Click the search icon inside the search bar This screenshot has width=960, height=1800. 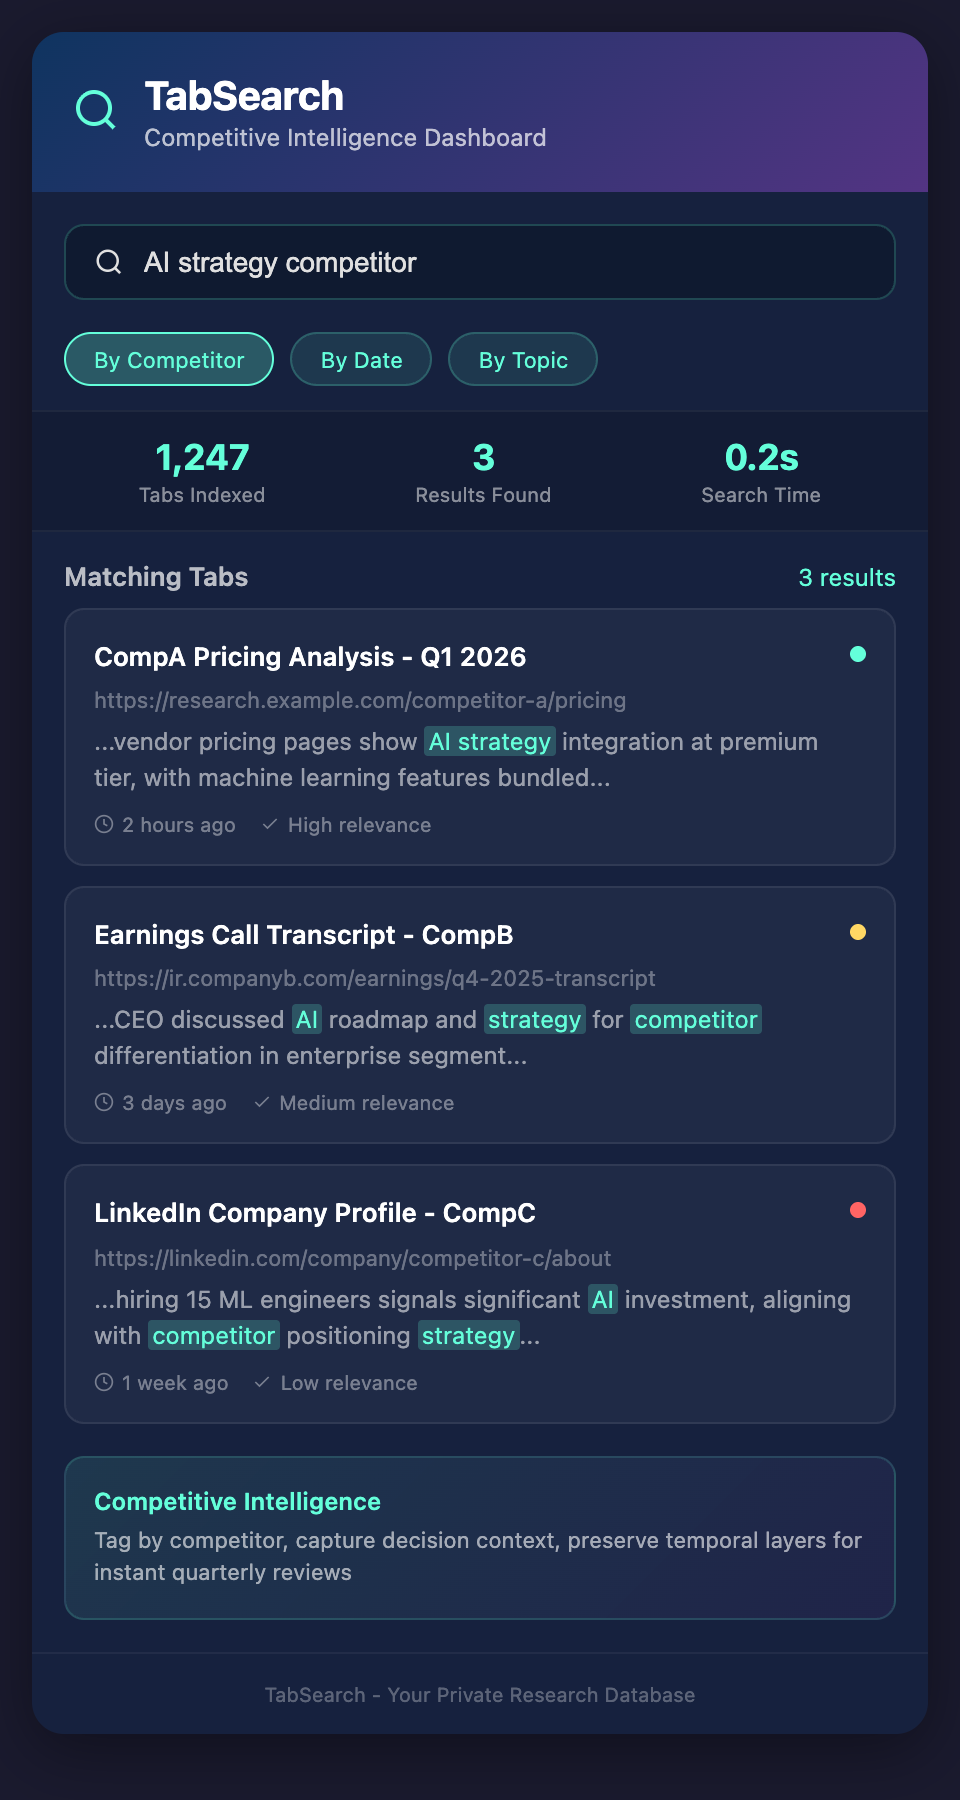[109, 262]
